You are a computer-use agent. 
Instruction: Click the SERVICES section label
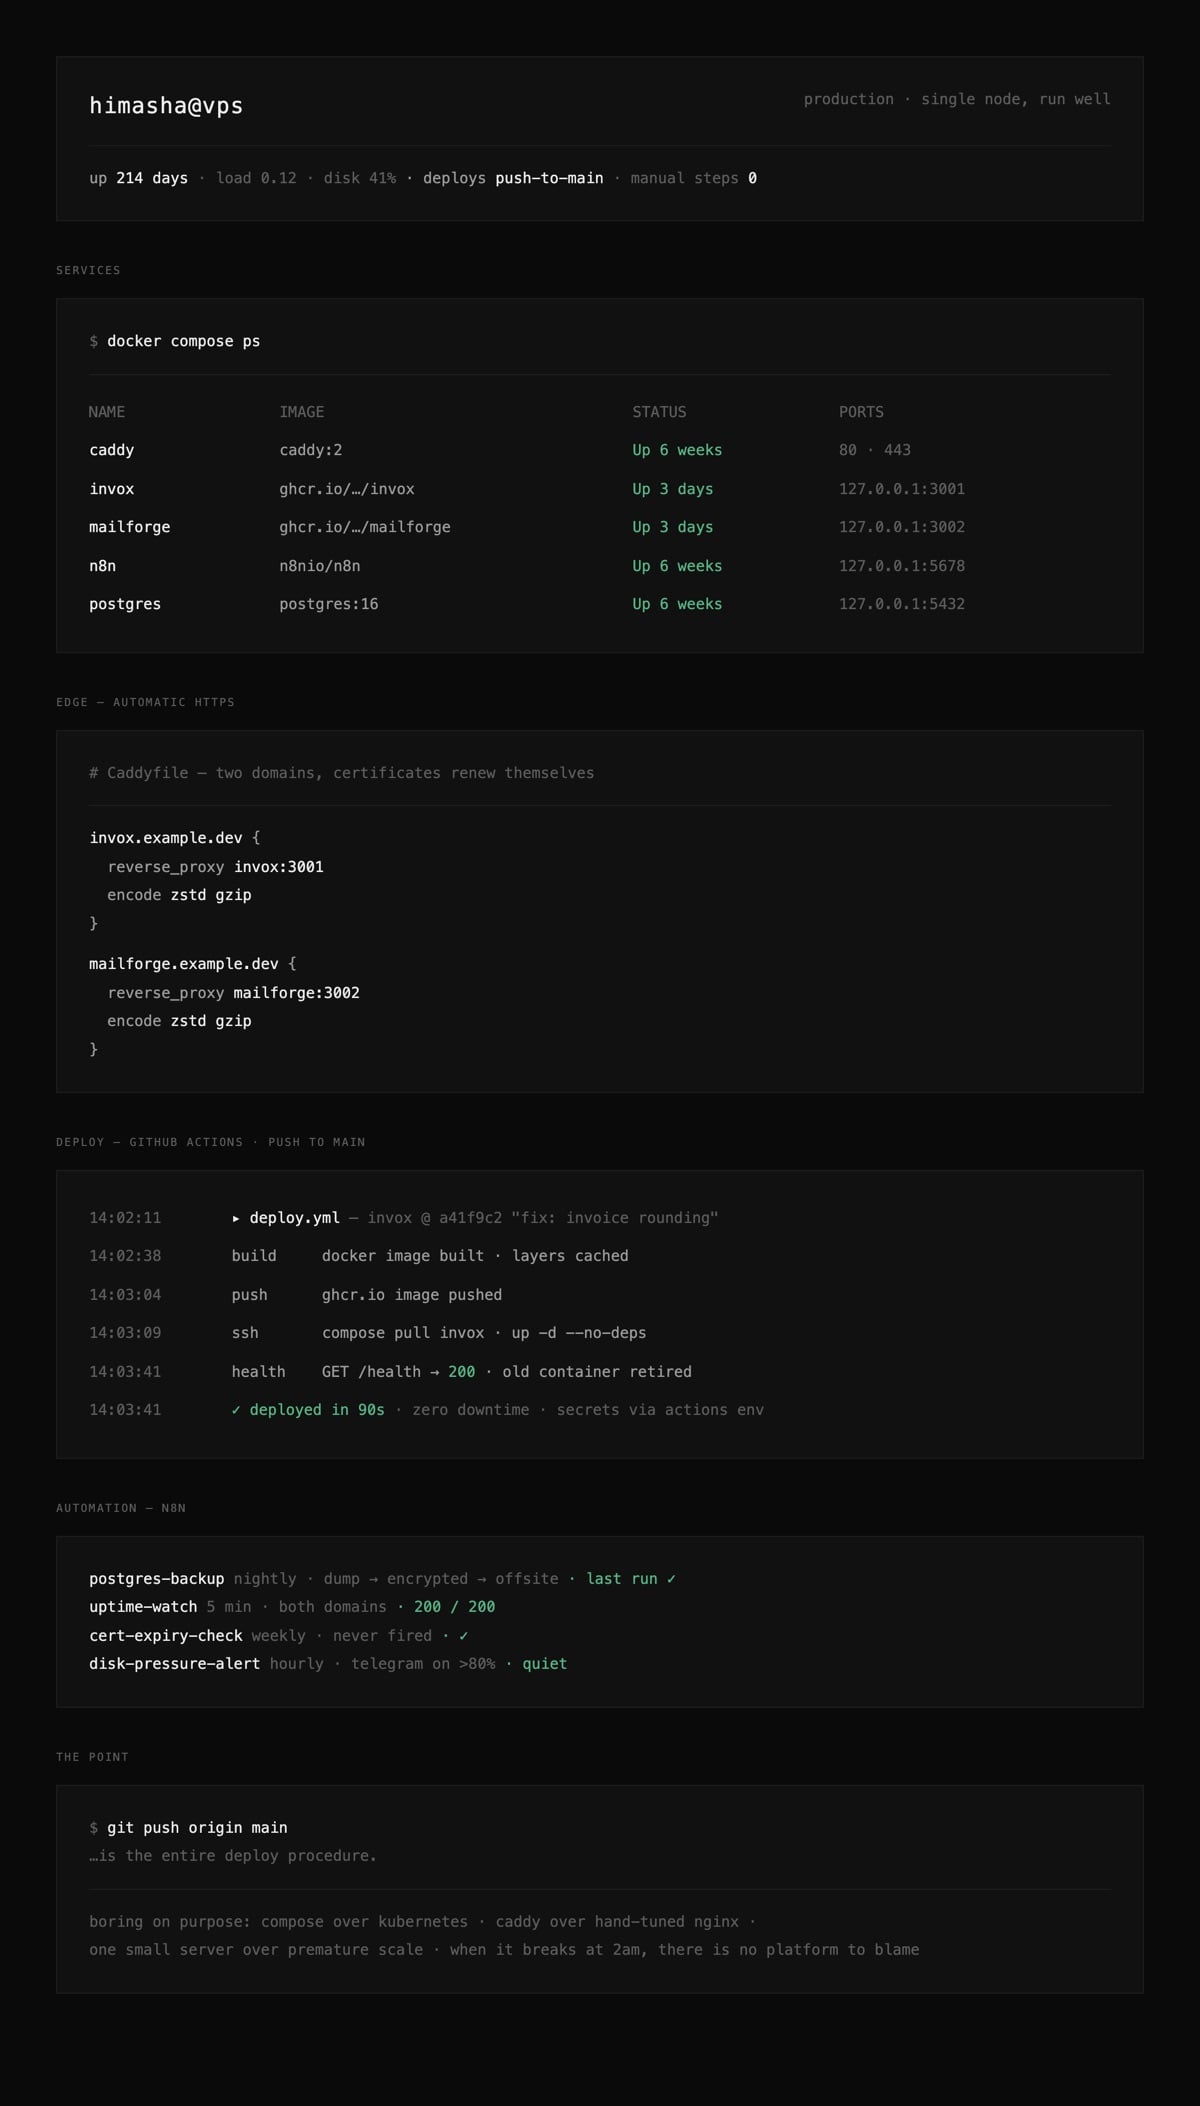coord(88,270)
